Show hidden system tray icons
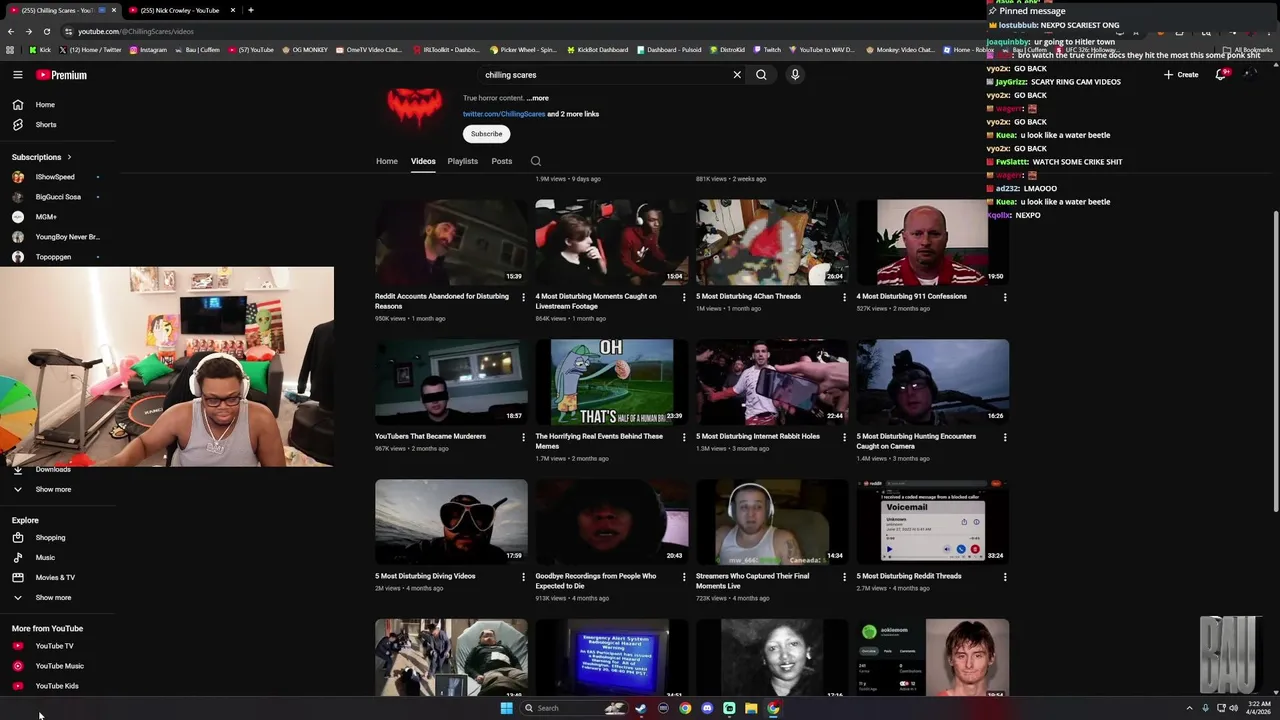The height and width of the screenshot is (720, 1280). point(1189,708)
